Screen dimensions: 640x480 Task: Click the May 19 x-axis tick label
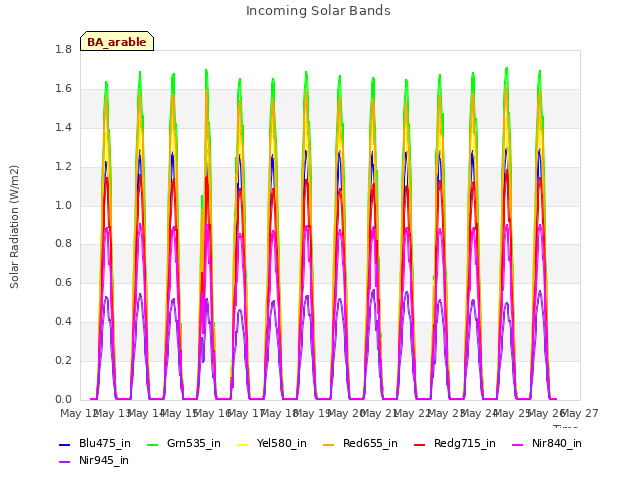click(x=313, y=413)
